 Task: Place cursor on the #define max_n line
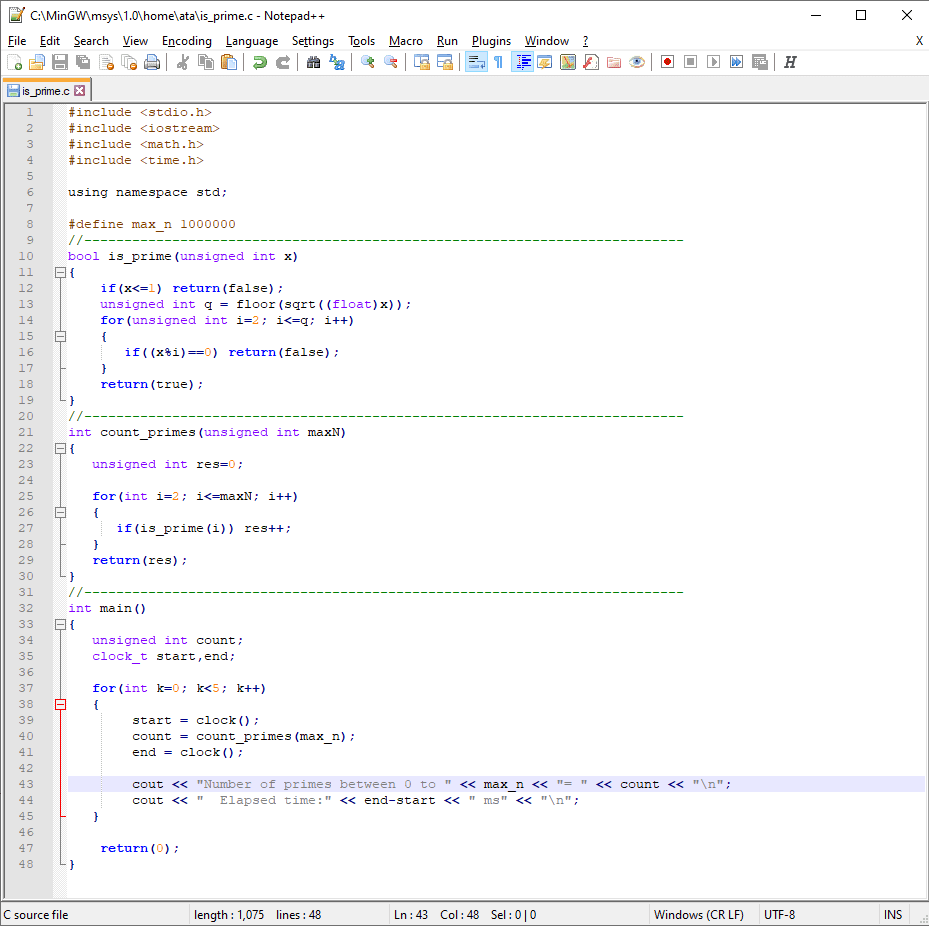point(152,224)
